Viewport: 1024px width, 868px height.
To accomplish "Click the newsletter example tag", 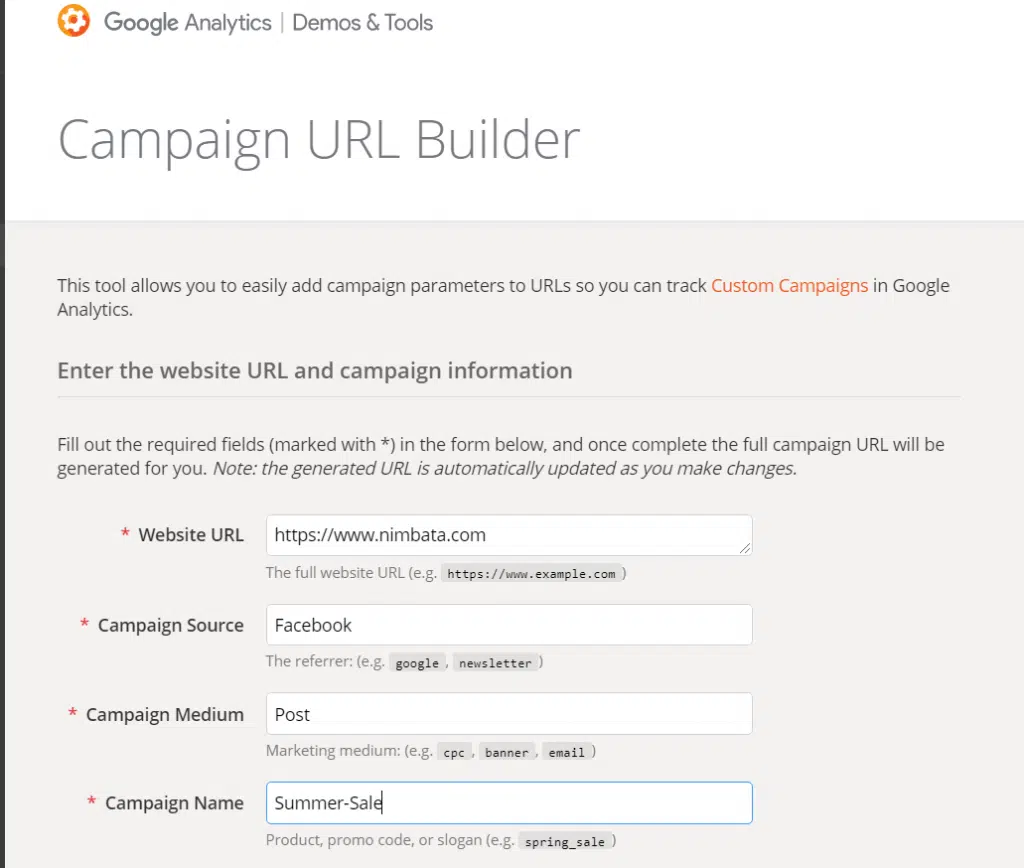I will (496, 662).
